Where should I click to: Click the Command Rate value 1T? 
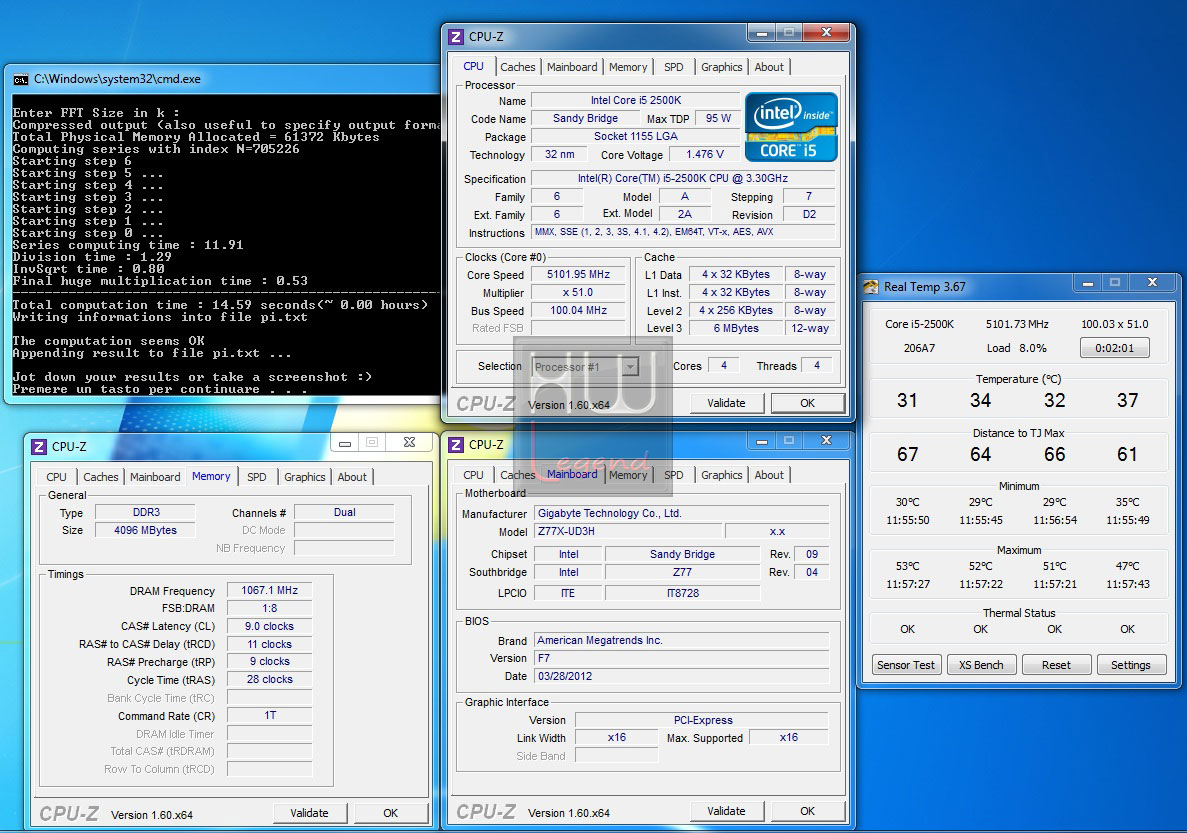coord(269,716)
